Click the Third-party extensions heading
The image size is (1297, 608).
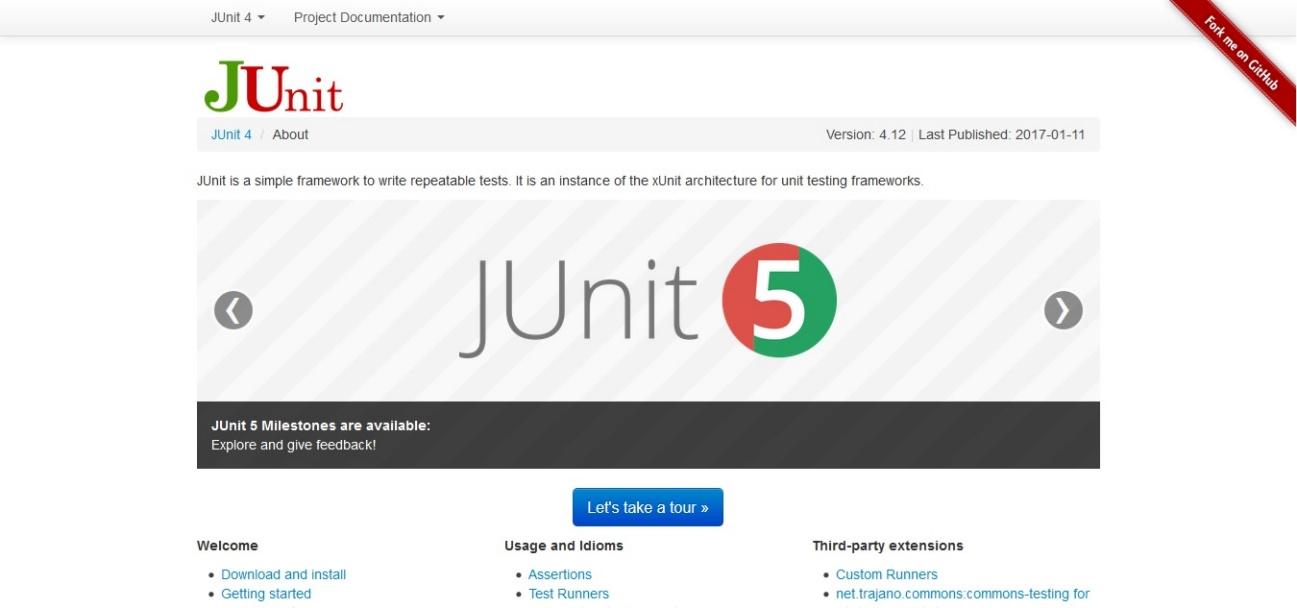888,545
